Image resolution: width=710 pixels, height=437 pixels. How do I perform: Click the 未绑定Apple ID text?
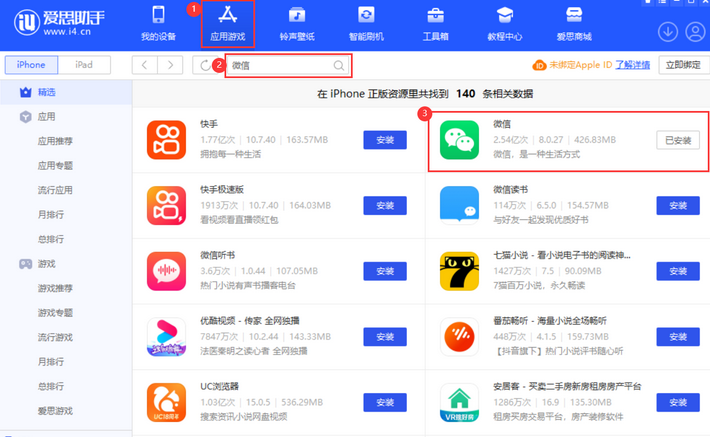[x=580, y=65]
